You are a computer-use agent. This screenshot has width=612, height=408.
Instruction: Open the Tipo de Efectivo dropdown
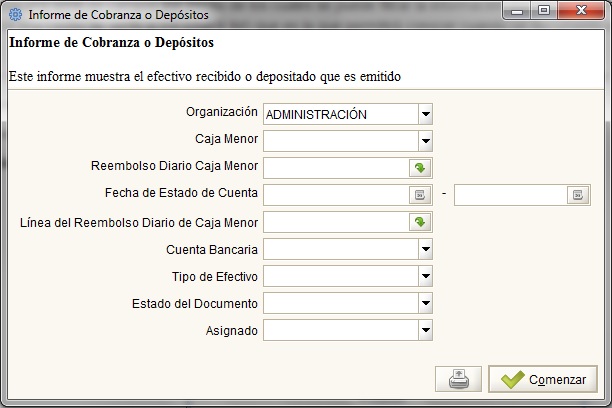(x=425, y=276)
